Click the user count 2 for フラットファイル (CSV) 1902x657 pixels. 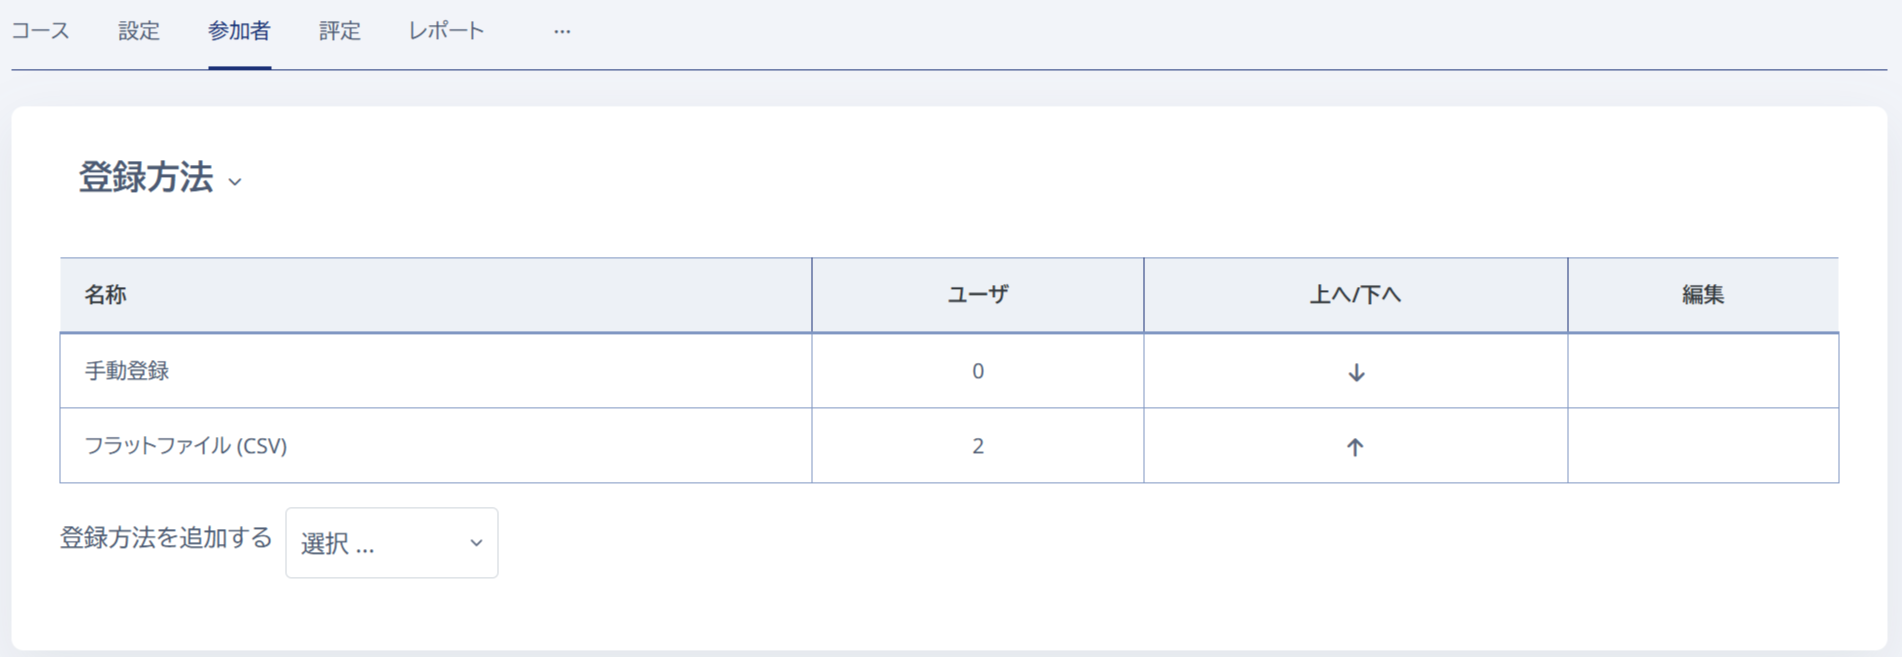[977, 446]
